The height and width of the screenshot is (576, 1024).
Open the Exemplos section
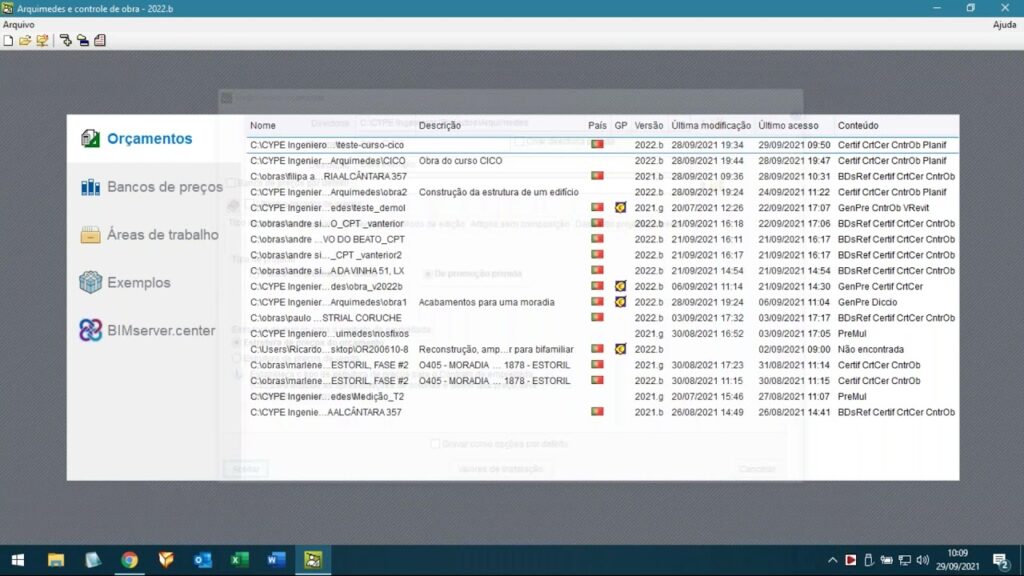tap(138, 283)
